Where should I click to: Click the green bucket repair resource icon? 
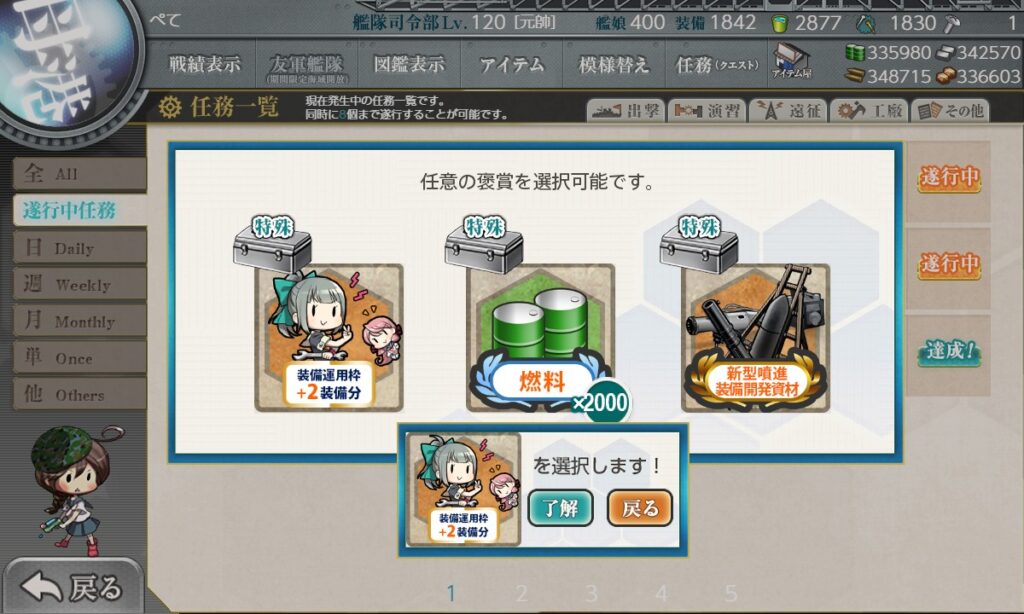point(779,24)
